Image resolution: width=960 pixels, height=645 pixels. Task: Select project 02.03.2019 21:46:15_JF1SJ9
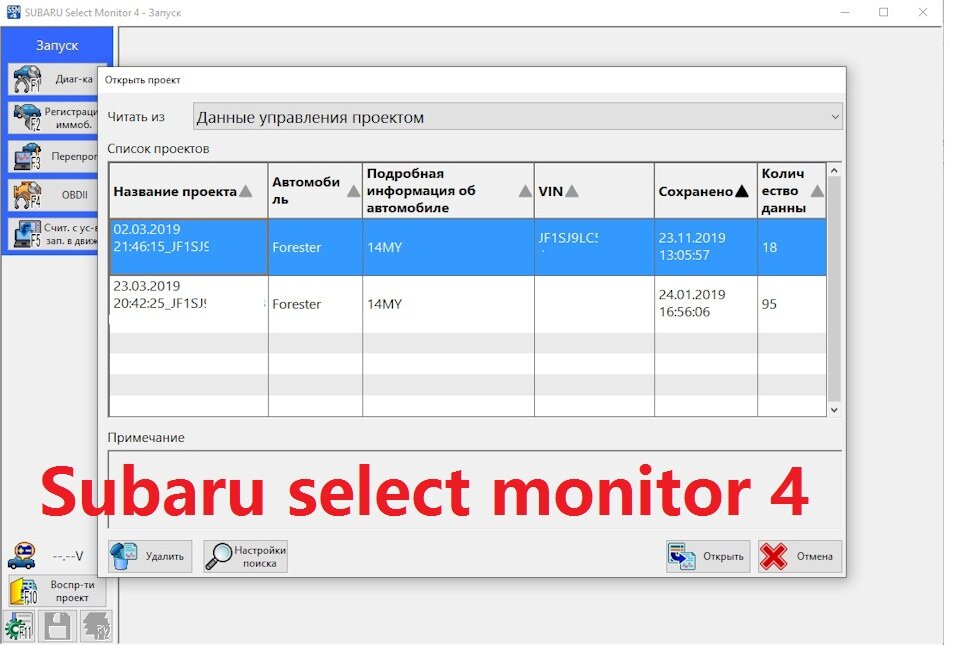pyautogui.click(x=189, y=247)
